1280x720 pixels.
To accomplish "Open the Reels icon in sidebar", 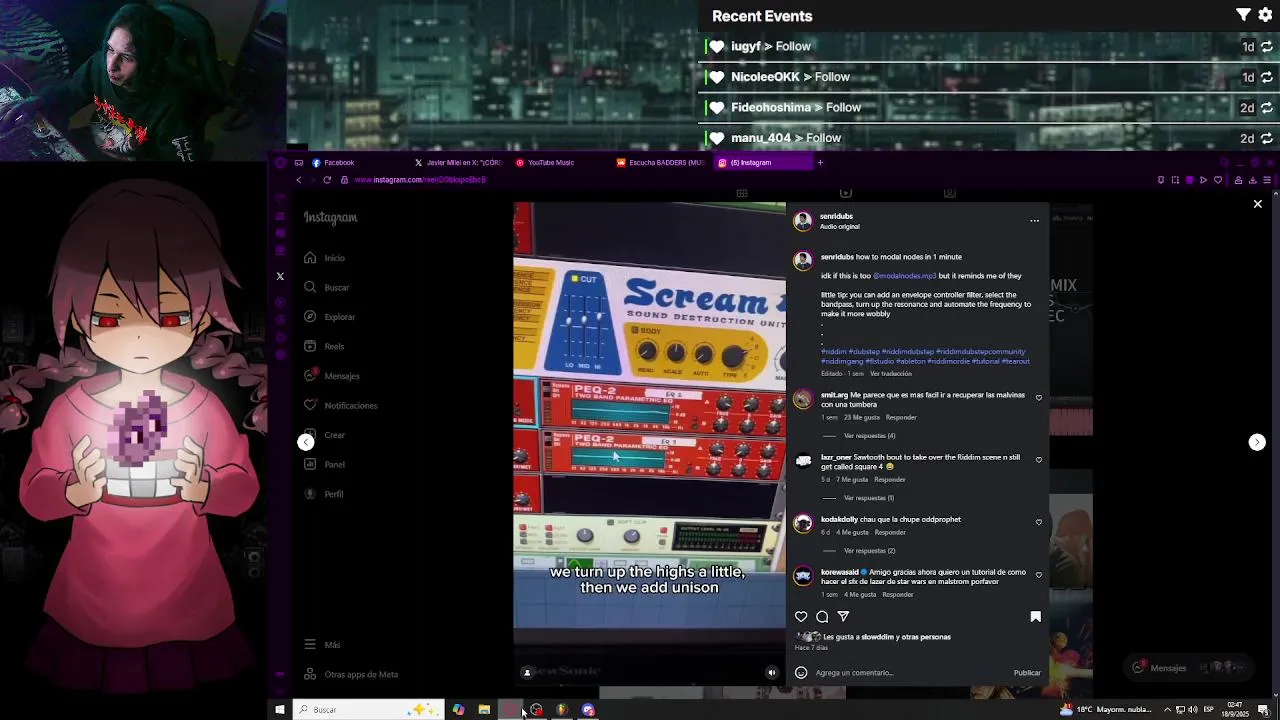I will tap(310, 346).
